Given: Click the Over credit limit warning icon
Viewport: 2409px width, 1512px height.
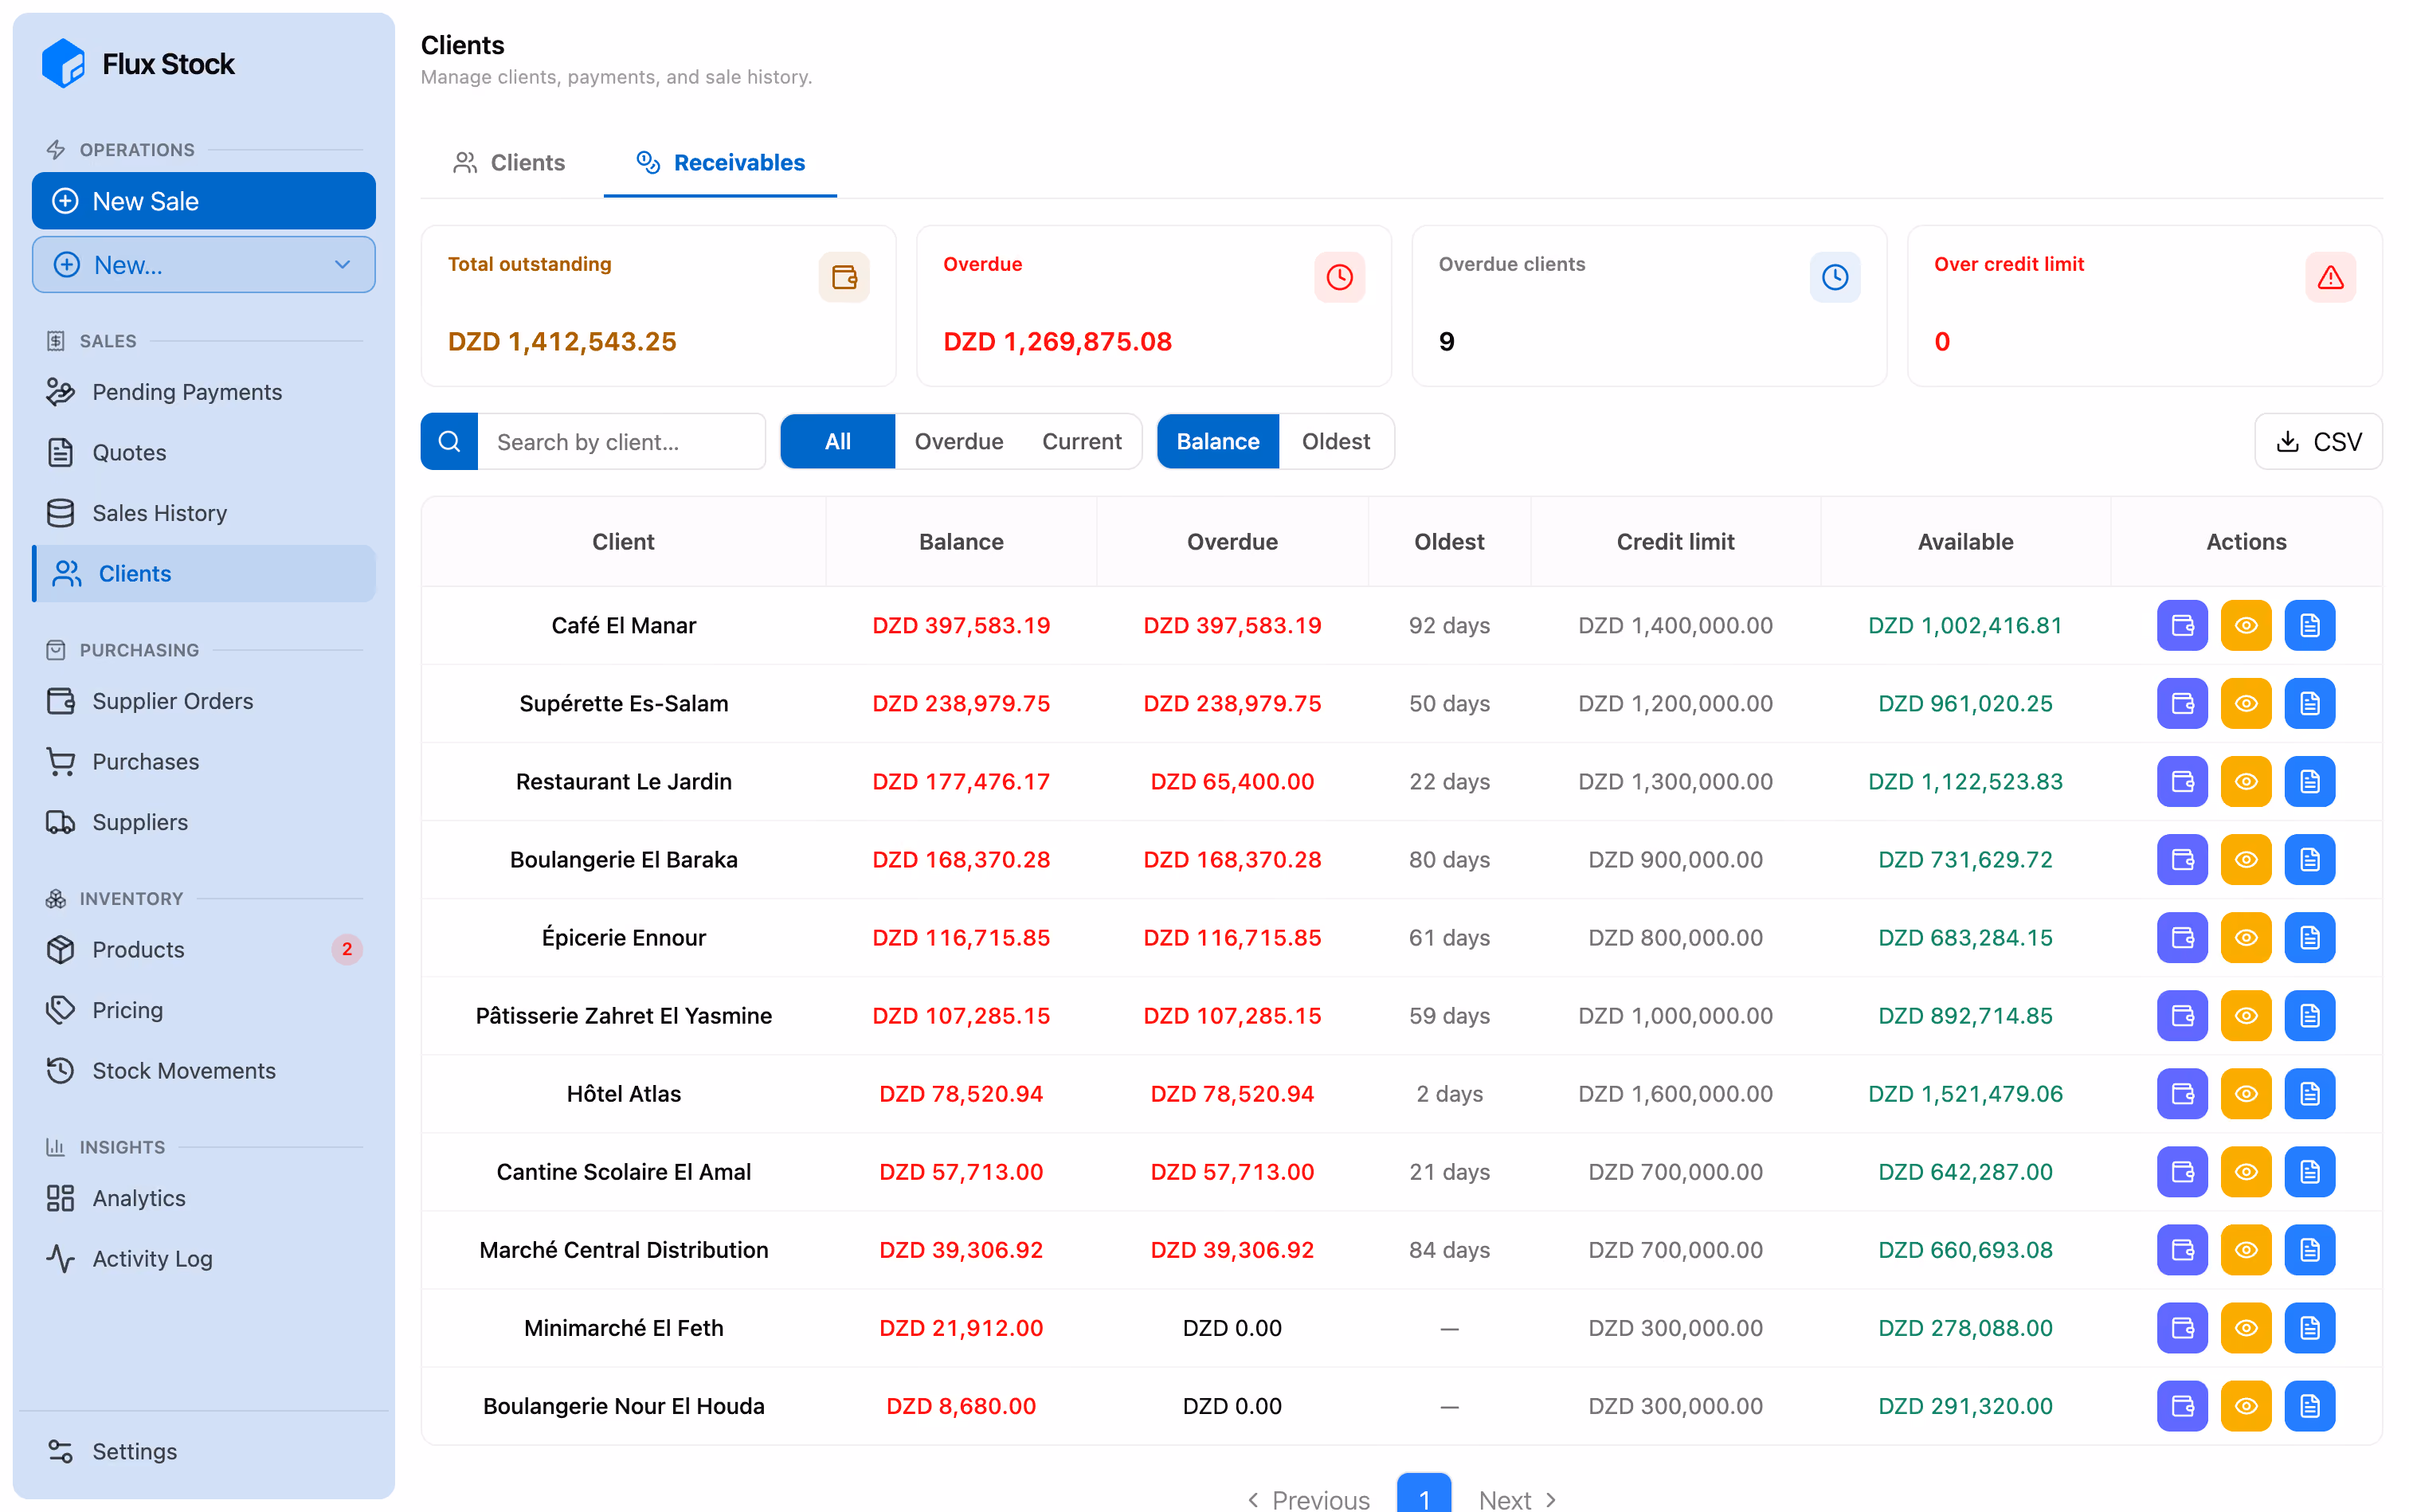Looking at the screenshot, I should tap(2329, 277).
